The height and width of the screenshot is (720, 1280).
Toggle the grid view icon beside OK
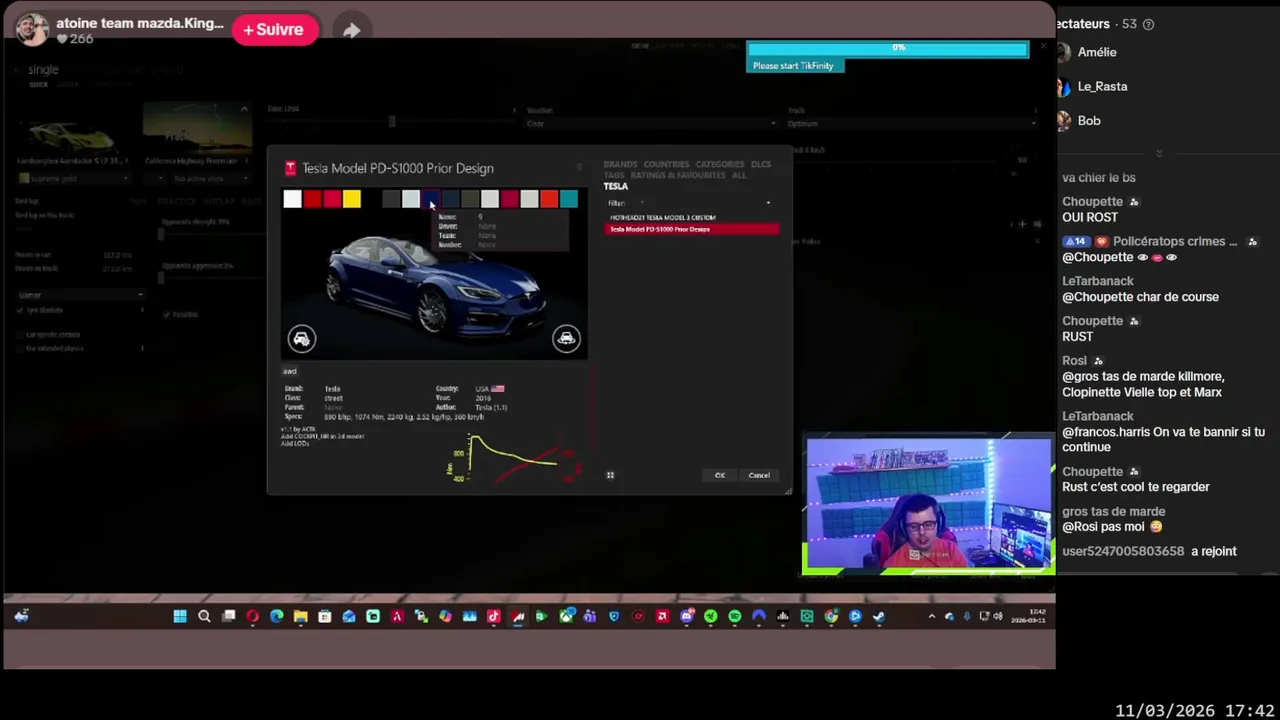point(610,475)
